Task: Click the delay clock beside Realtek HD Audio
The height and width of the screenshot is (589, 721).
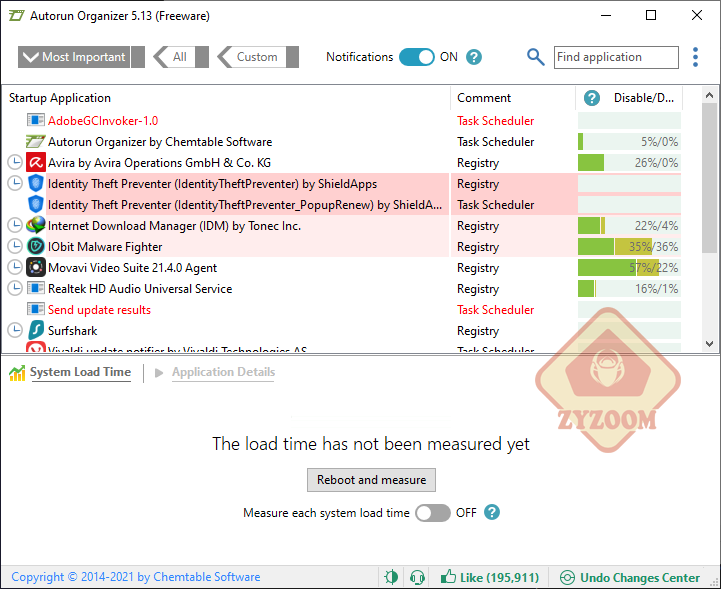Action: click(15, 288)
